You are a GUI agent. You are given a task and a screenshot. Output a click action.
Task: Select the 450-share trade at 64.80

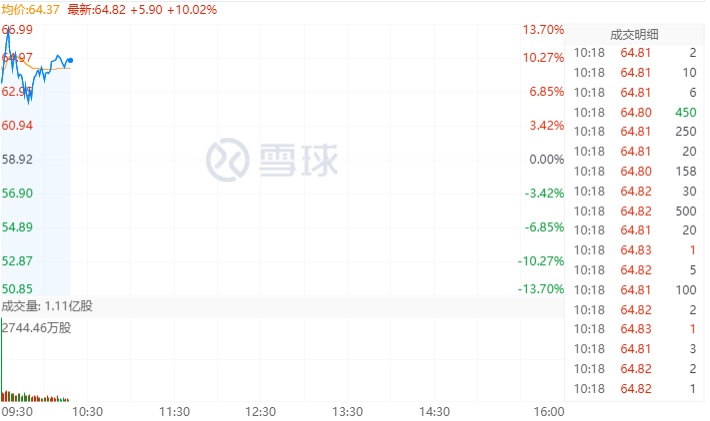coord(635,112)
